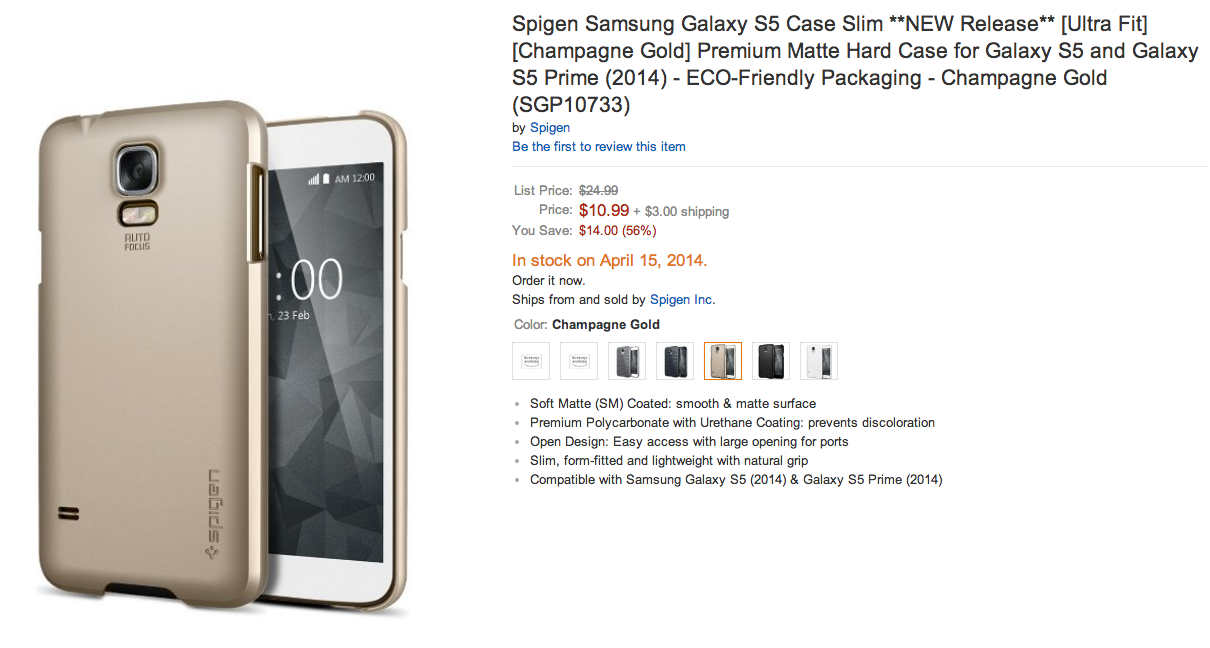Click the crossed-out $24.99 list price

(x=598, y=190)
